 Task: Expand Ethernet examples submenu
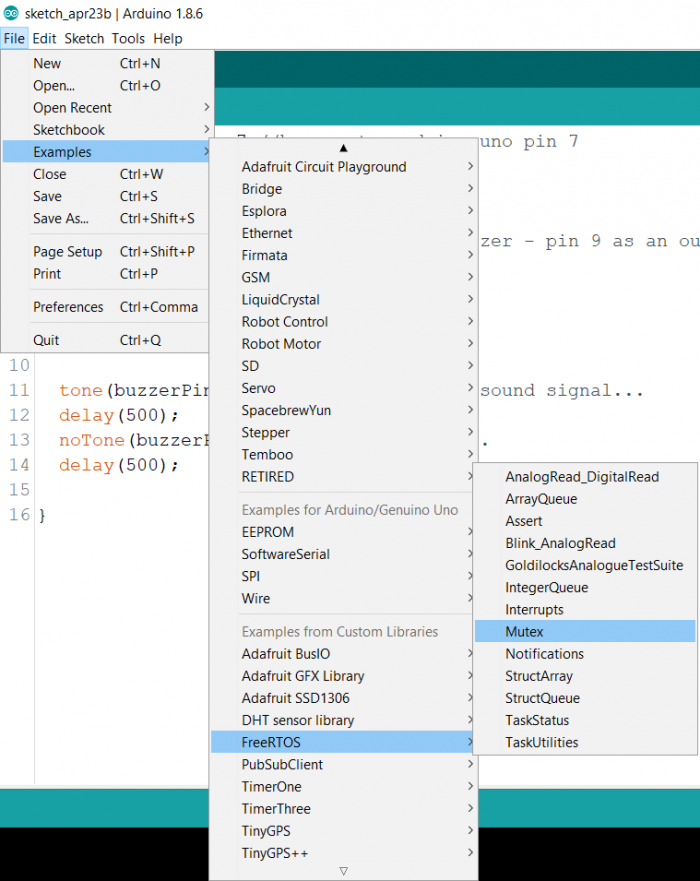(x=344, y=233)
